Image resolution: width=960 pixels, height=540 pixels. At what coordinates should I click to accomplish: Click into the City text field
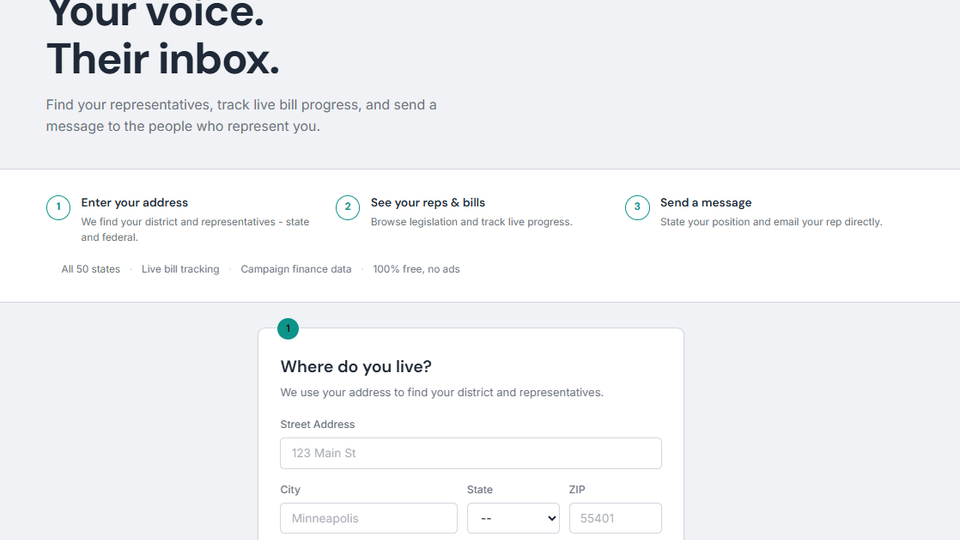tap(368, 518)
